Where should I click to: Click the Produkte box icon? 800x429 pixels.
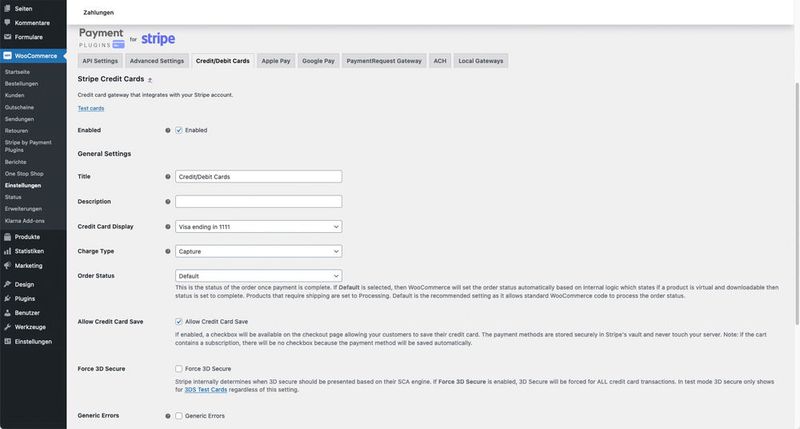coord(7,237)
